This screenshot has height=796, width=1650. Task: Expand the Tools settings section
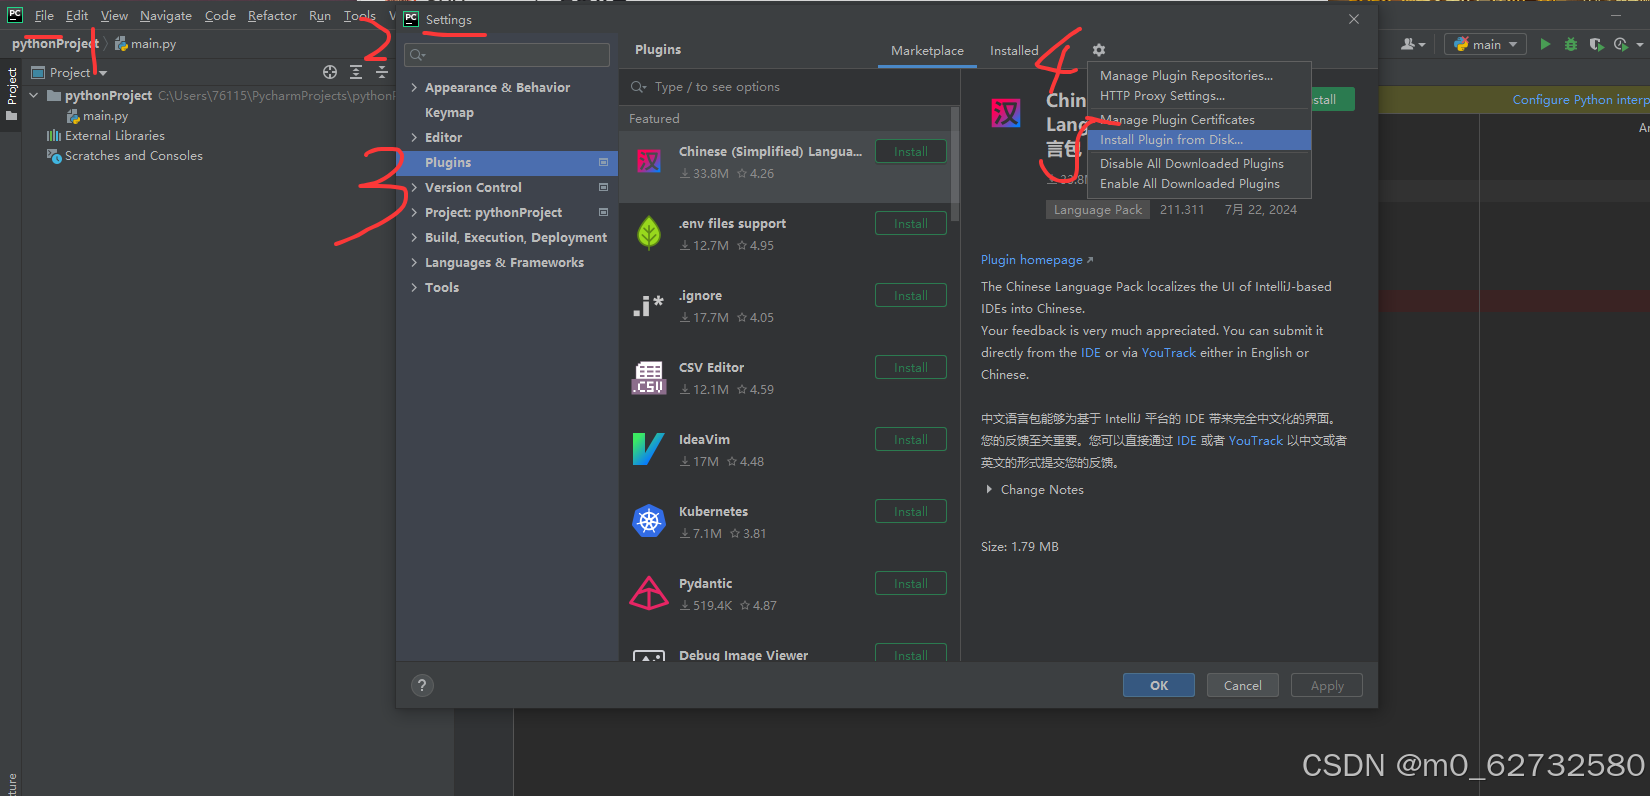click(x=414, y=287)
